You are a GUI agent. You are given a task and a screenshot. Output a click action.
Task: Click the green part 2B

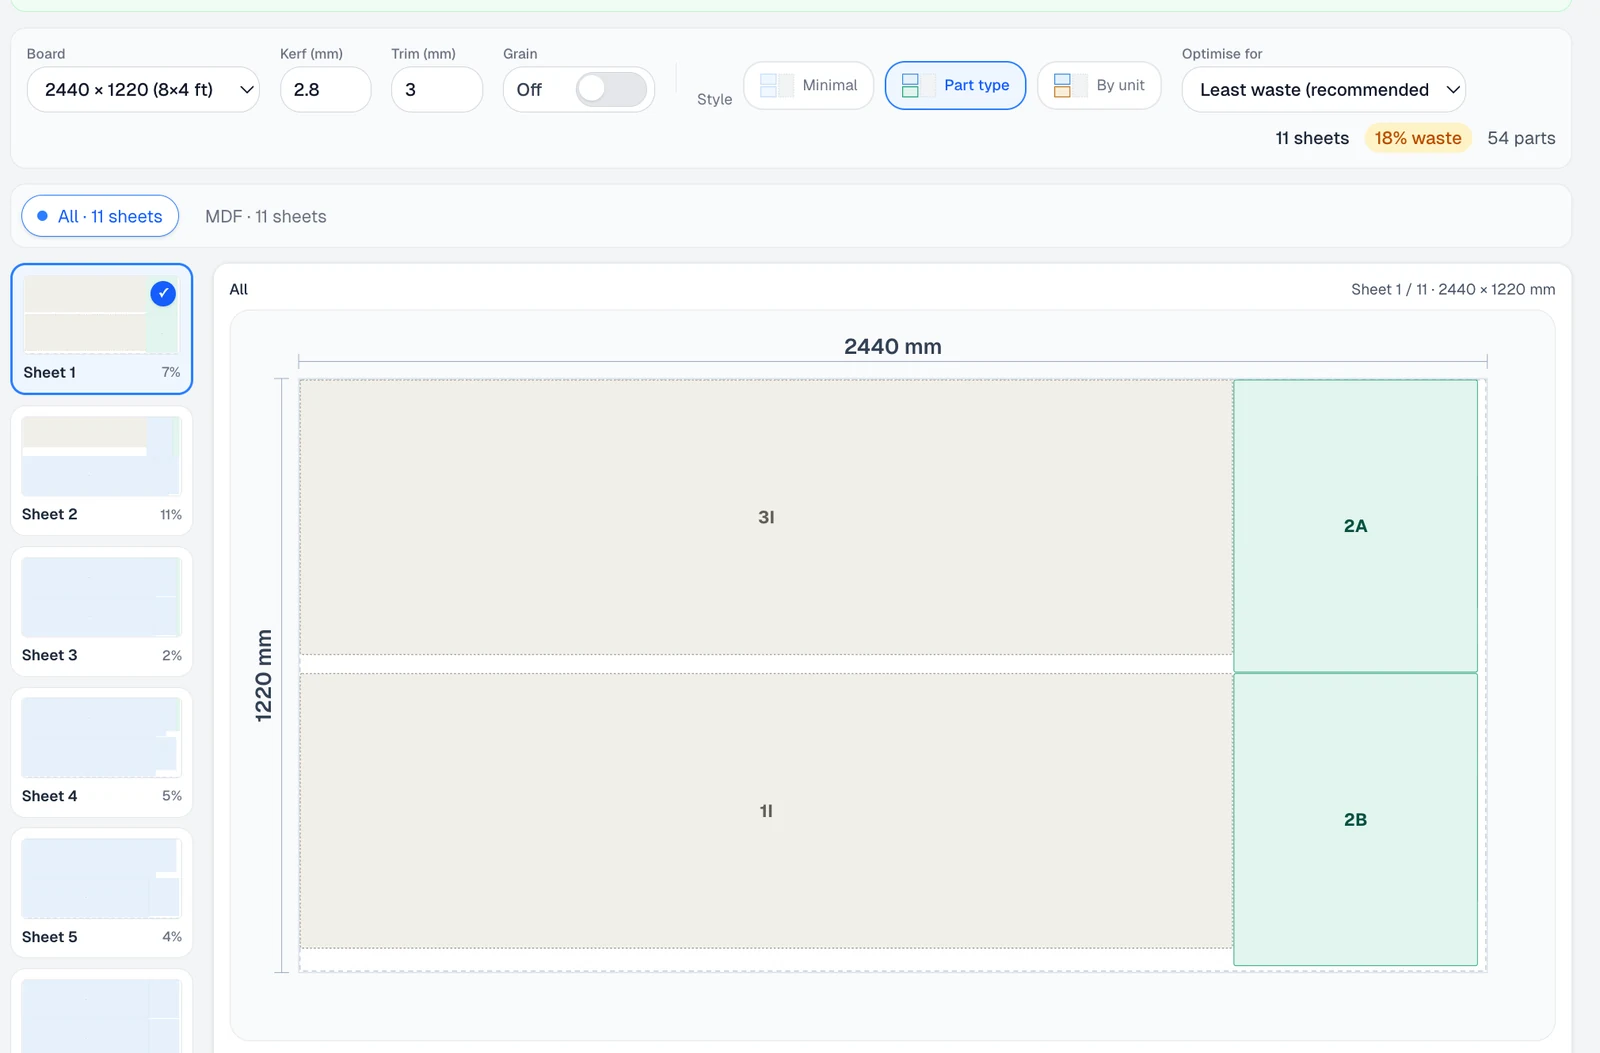pos(1355,819)
